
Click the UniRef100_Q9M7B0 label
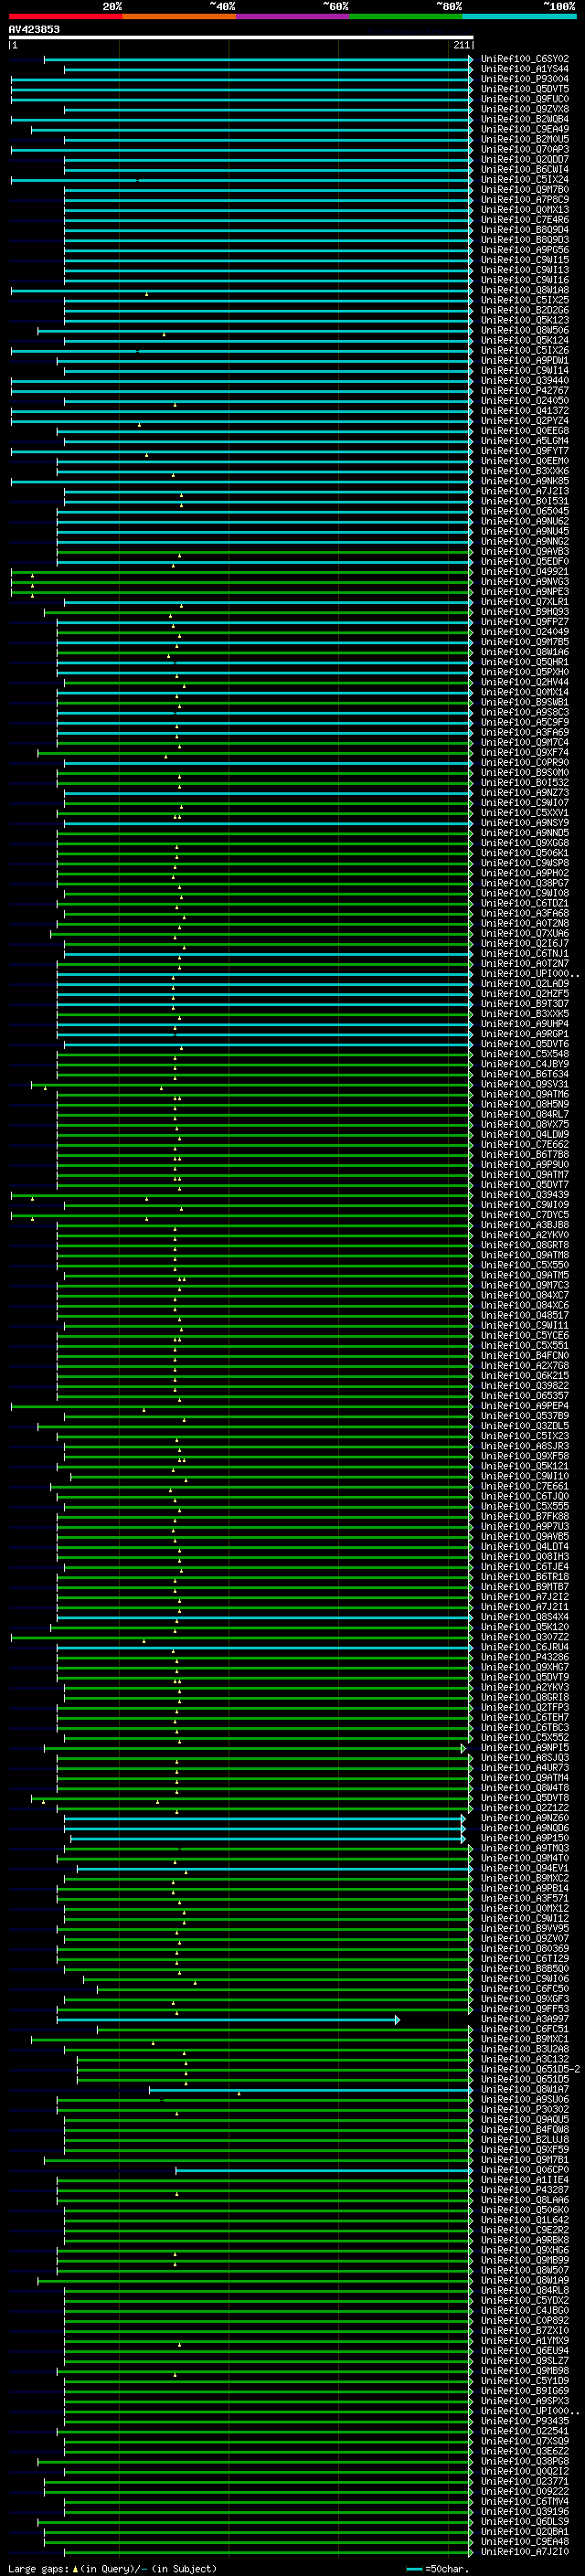click(525, 190)
